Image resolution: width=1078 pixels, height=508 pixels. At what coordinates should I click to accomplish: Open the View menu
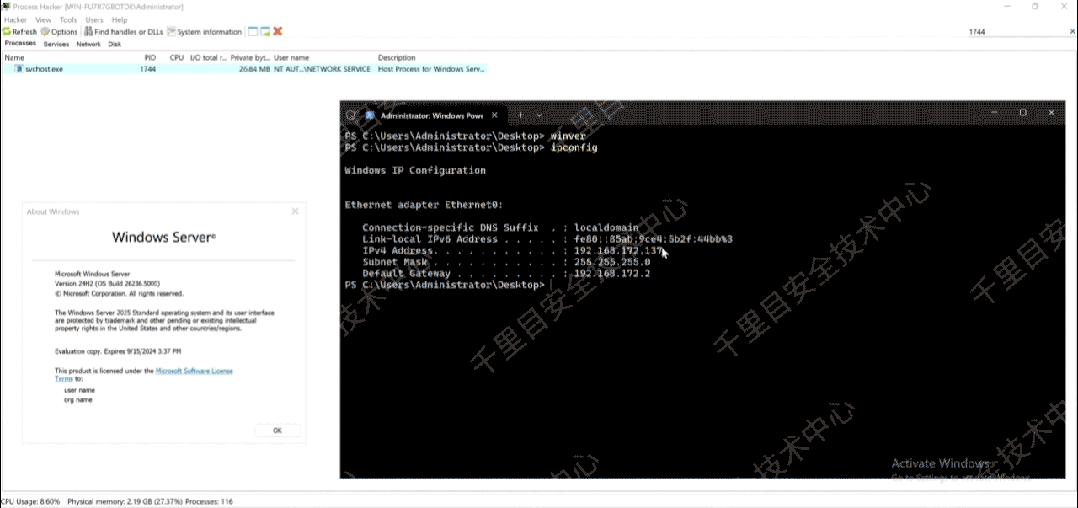43,20
